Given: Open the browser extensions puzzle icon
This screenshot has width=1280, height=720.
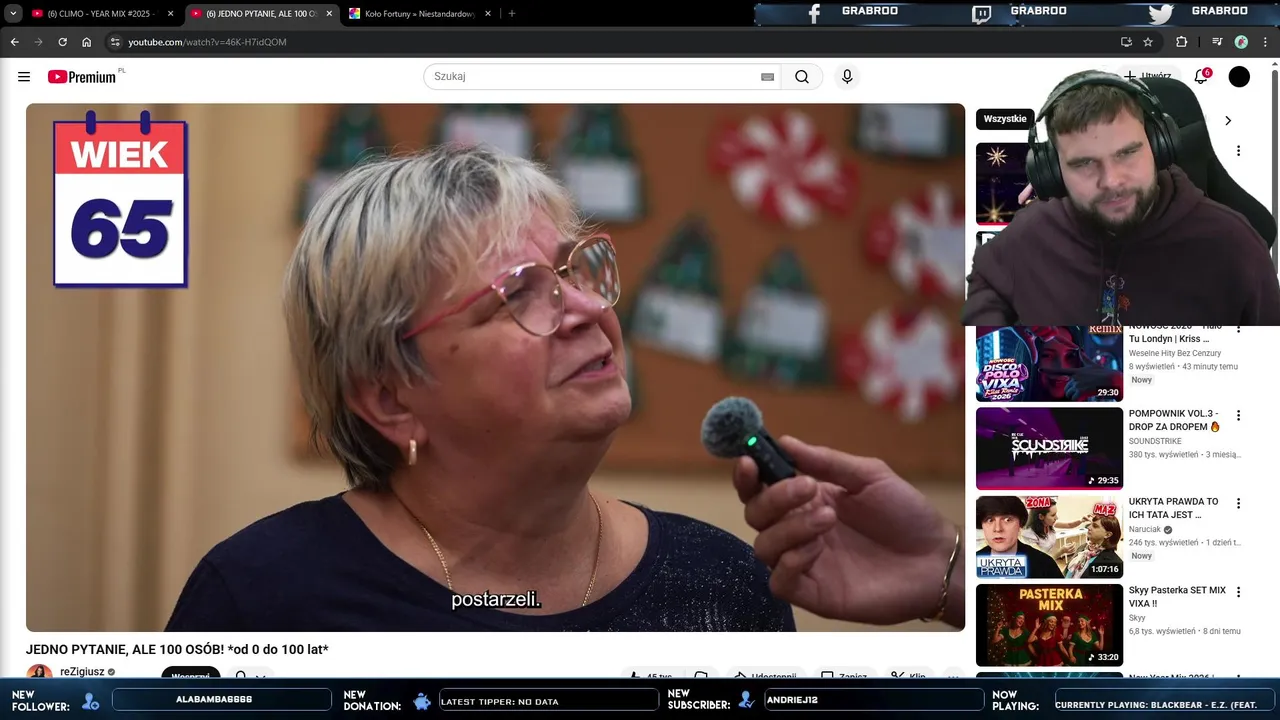Looking at the screenshot, I should pyautogui.click(x=1182, y=42).
